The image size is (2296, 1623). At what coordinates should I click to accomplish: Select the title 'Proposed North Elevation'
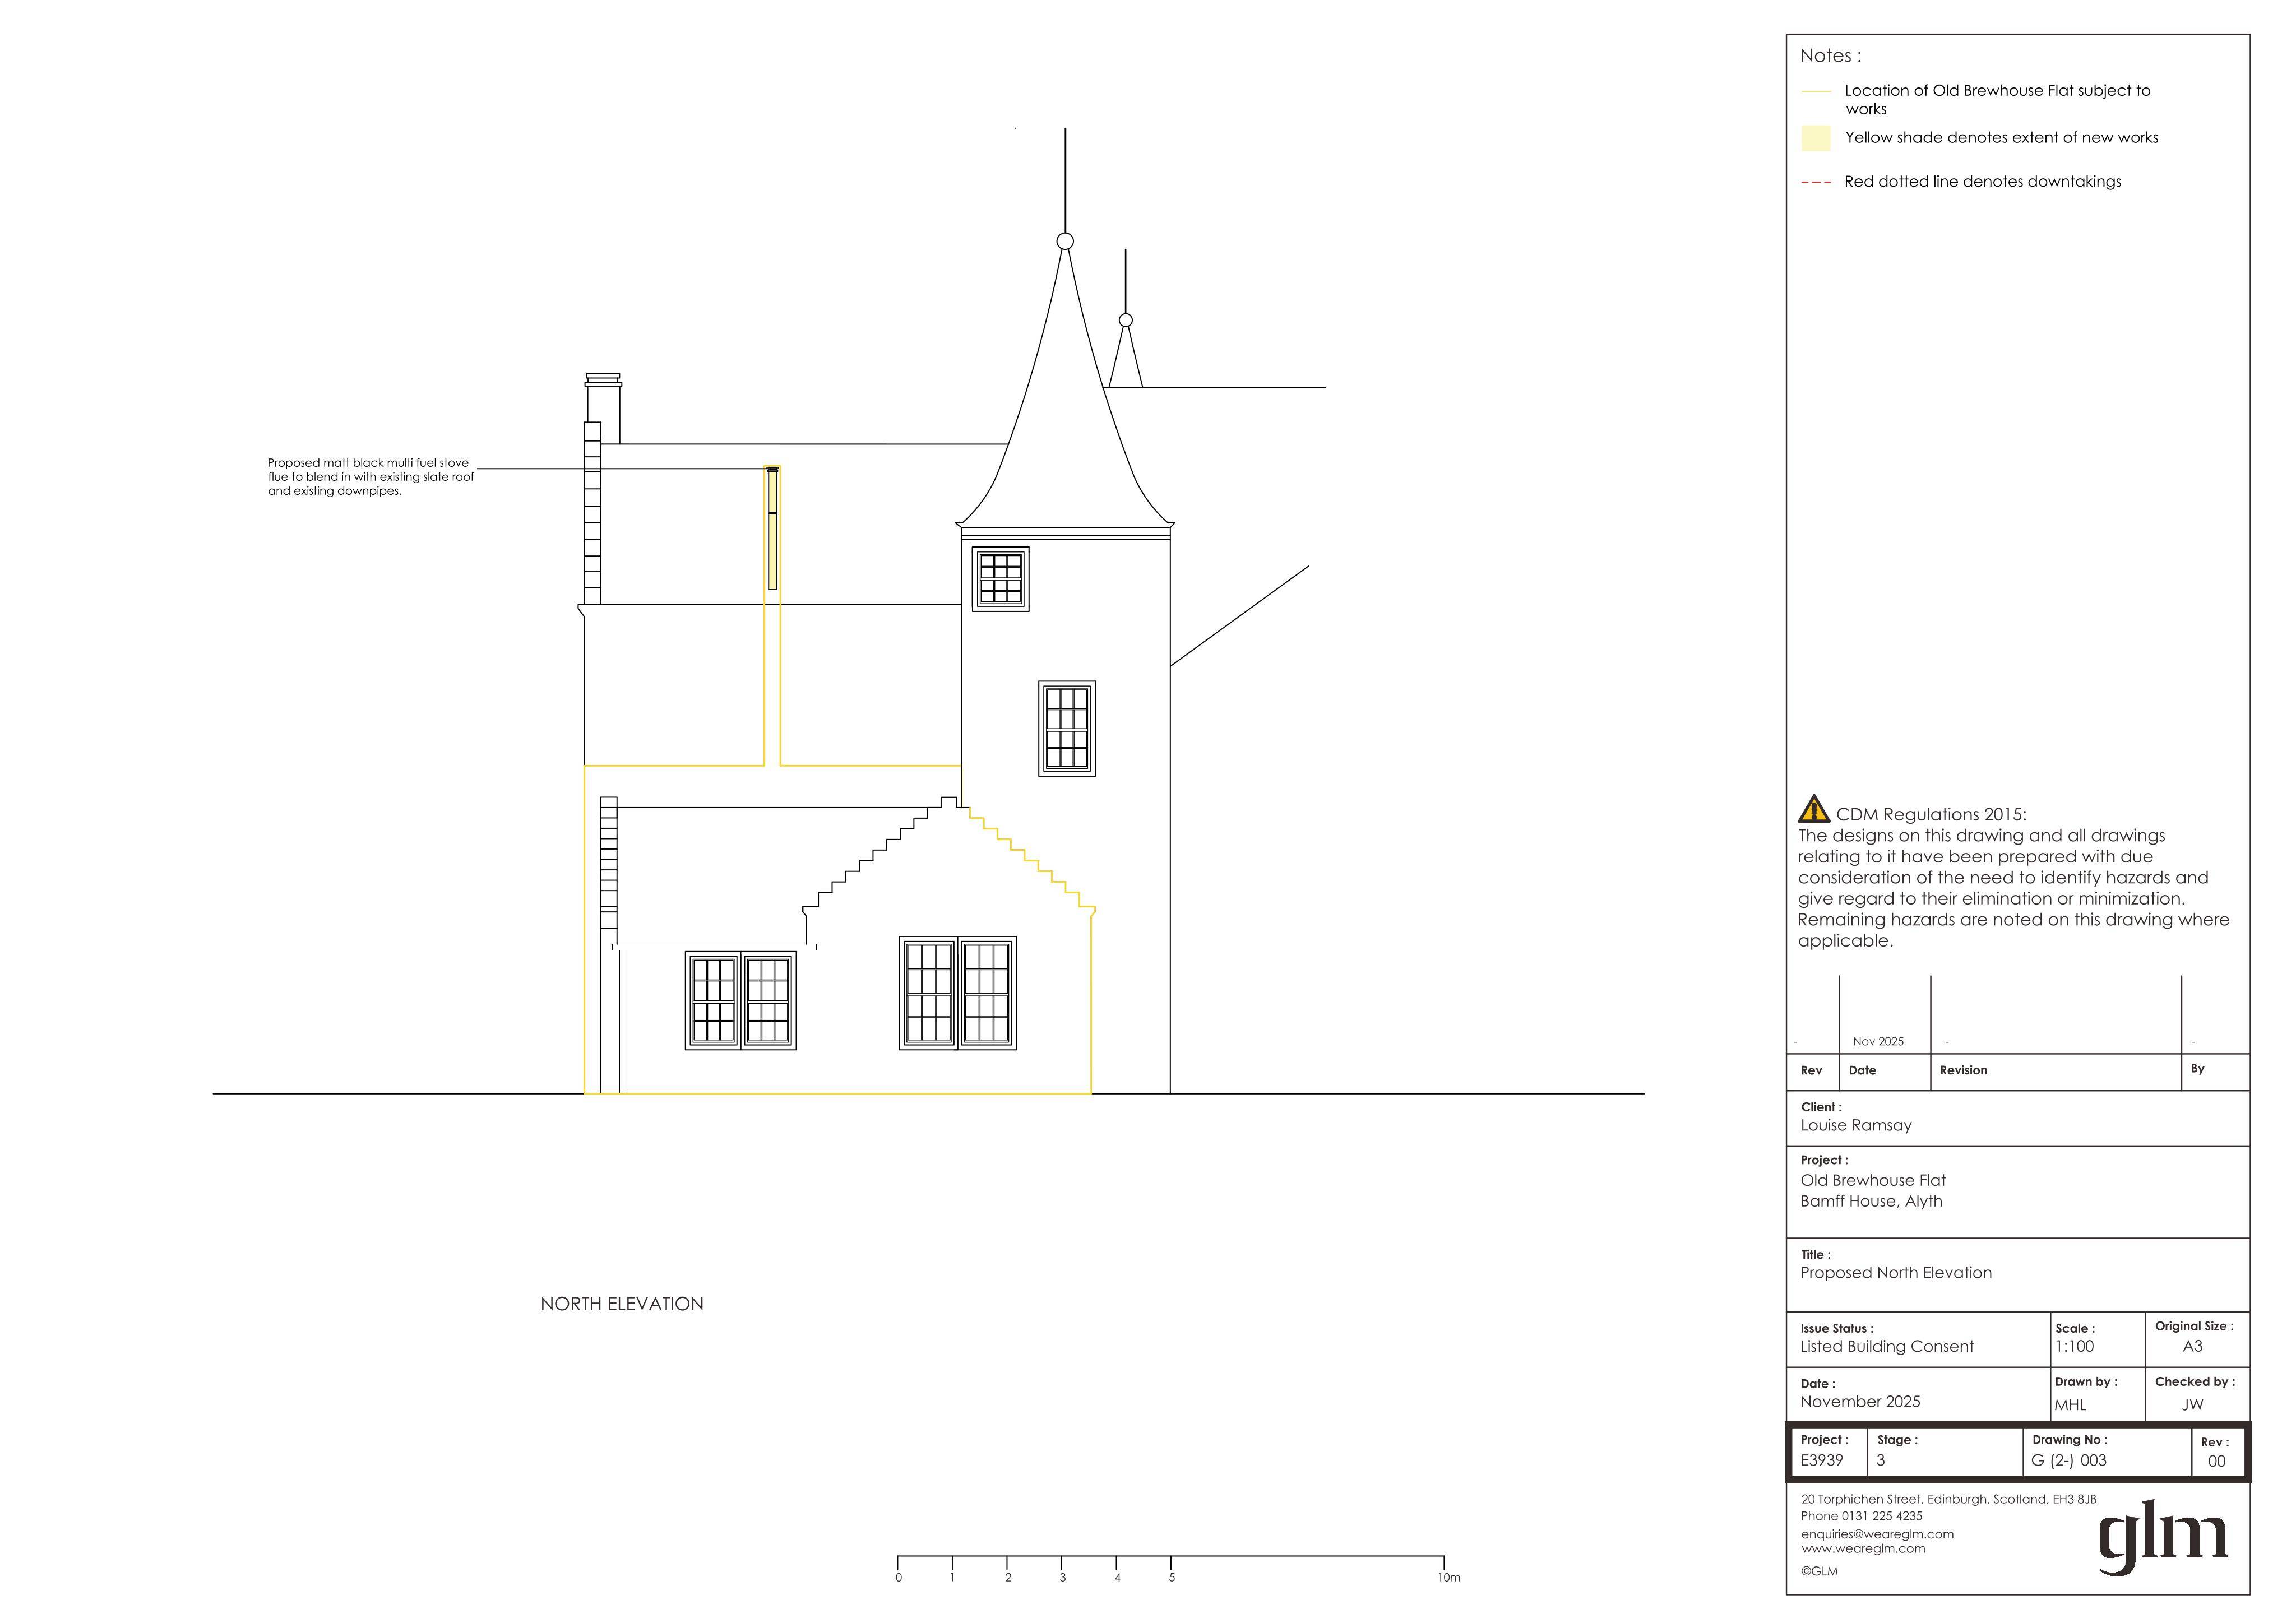tap(1896, 1273)
